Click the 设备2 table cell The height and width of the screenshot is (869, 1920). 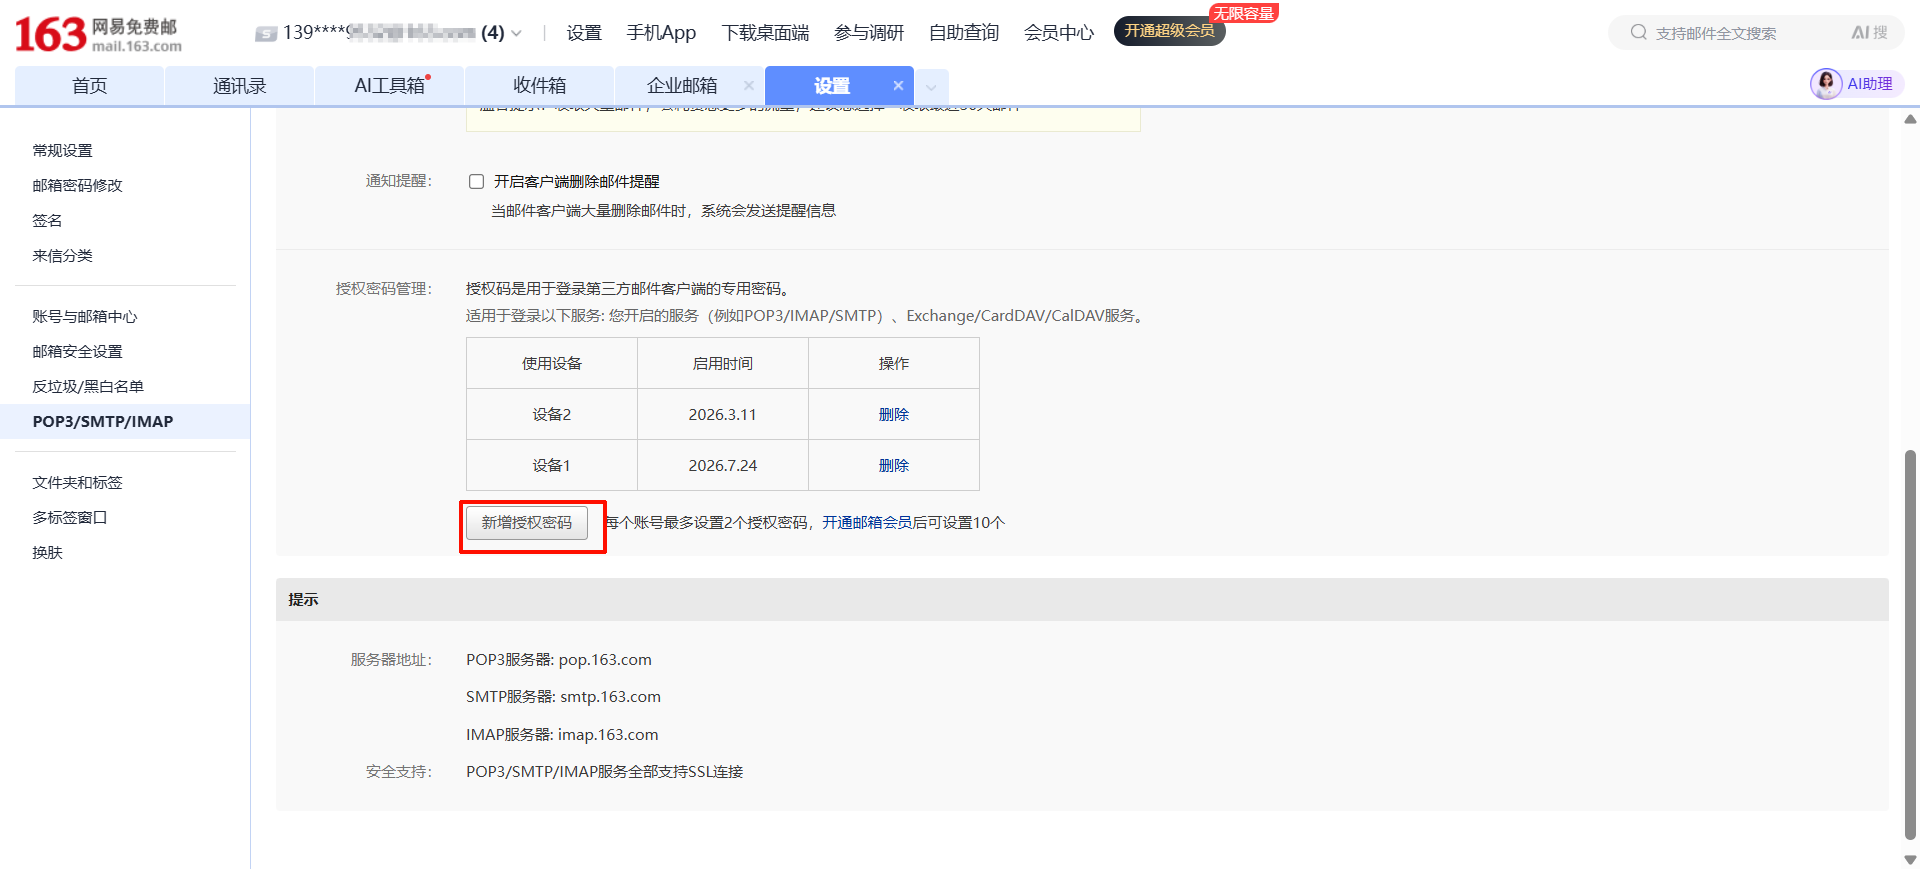click(x=552, y=415)
